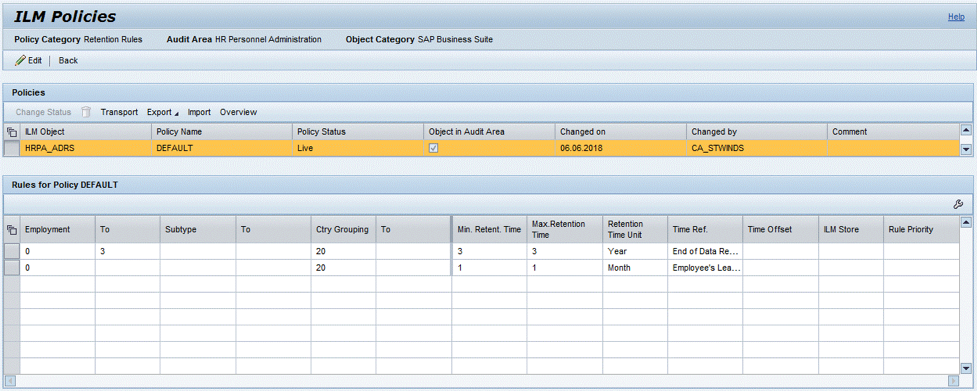977x391 pixels.
Task: Click the Comment column header
Action: (x=893, y=132)
